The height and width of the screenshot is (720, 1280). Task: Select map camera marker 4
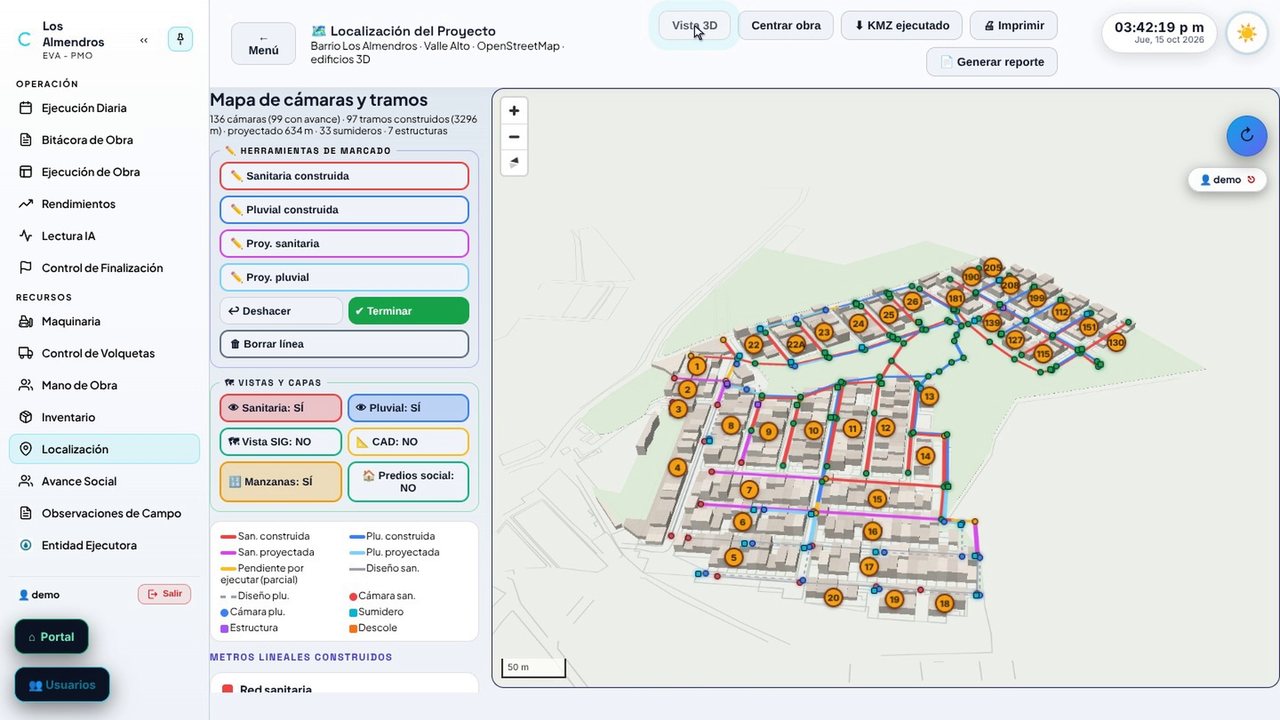click(677, 468)
